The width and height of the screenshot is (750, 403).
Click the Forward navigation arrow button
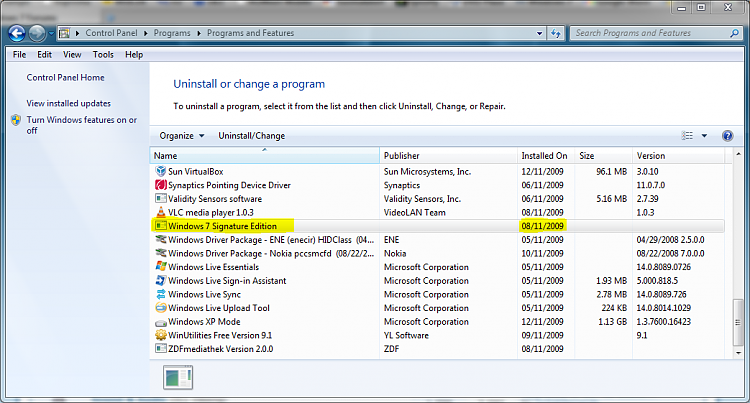37,33
